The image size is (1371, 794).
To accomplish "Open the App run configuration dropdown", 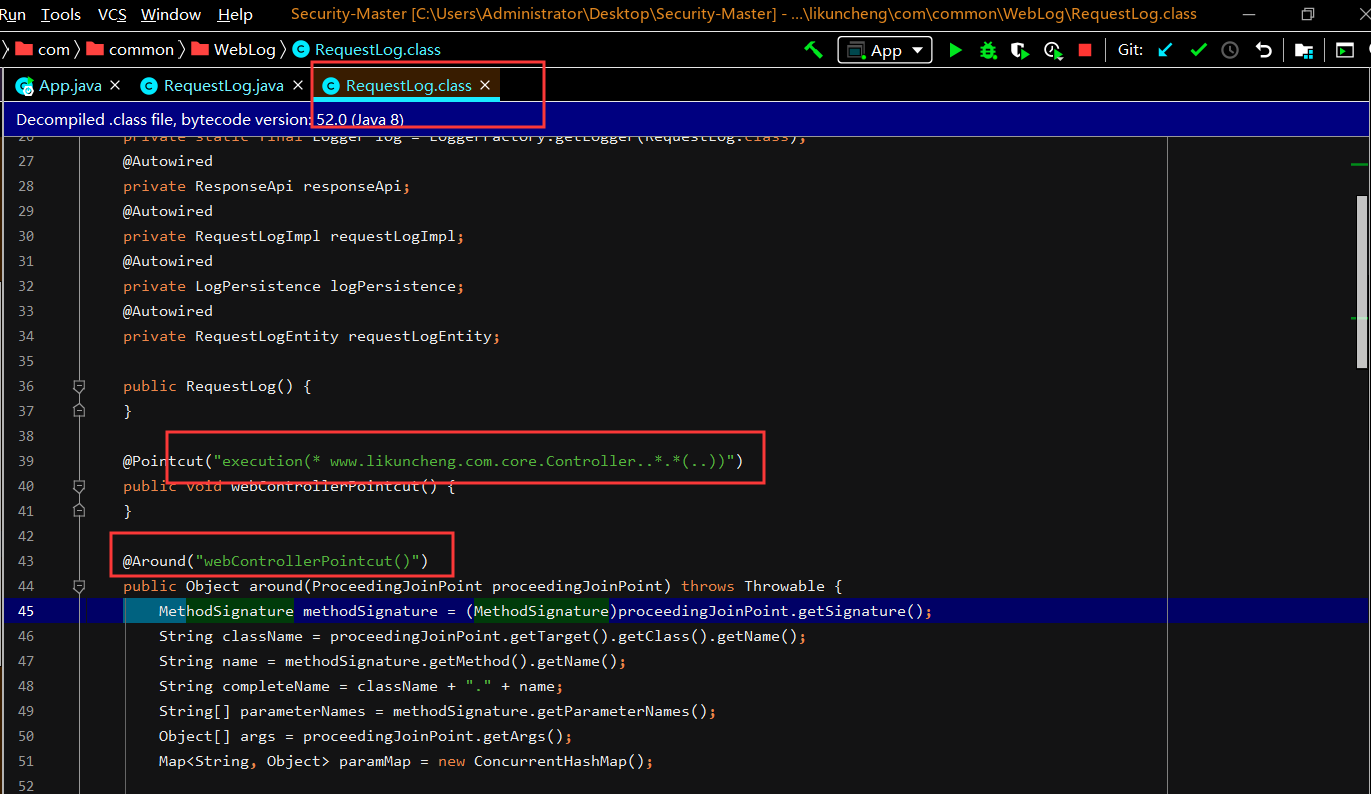I will tap(885, 50).
